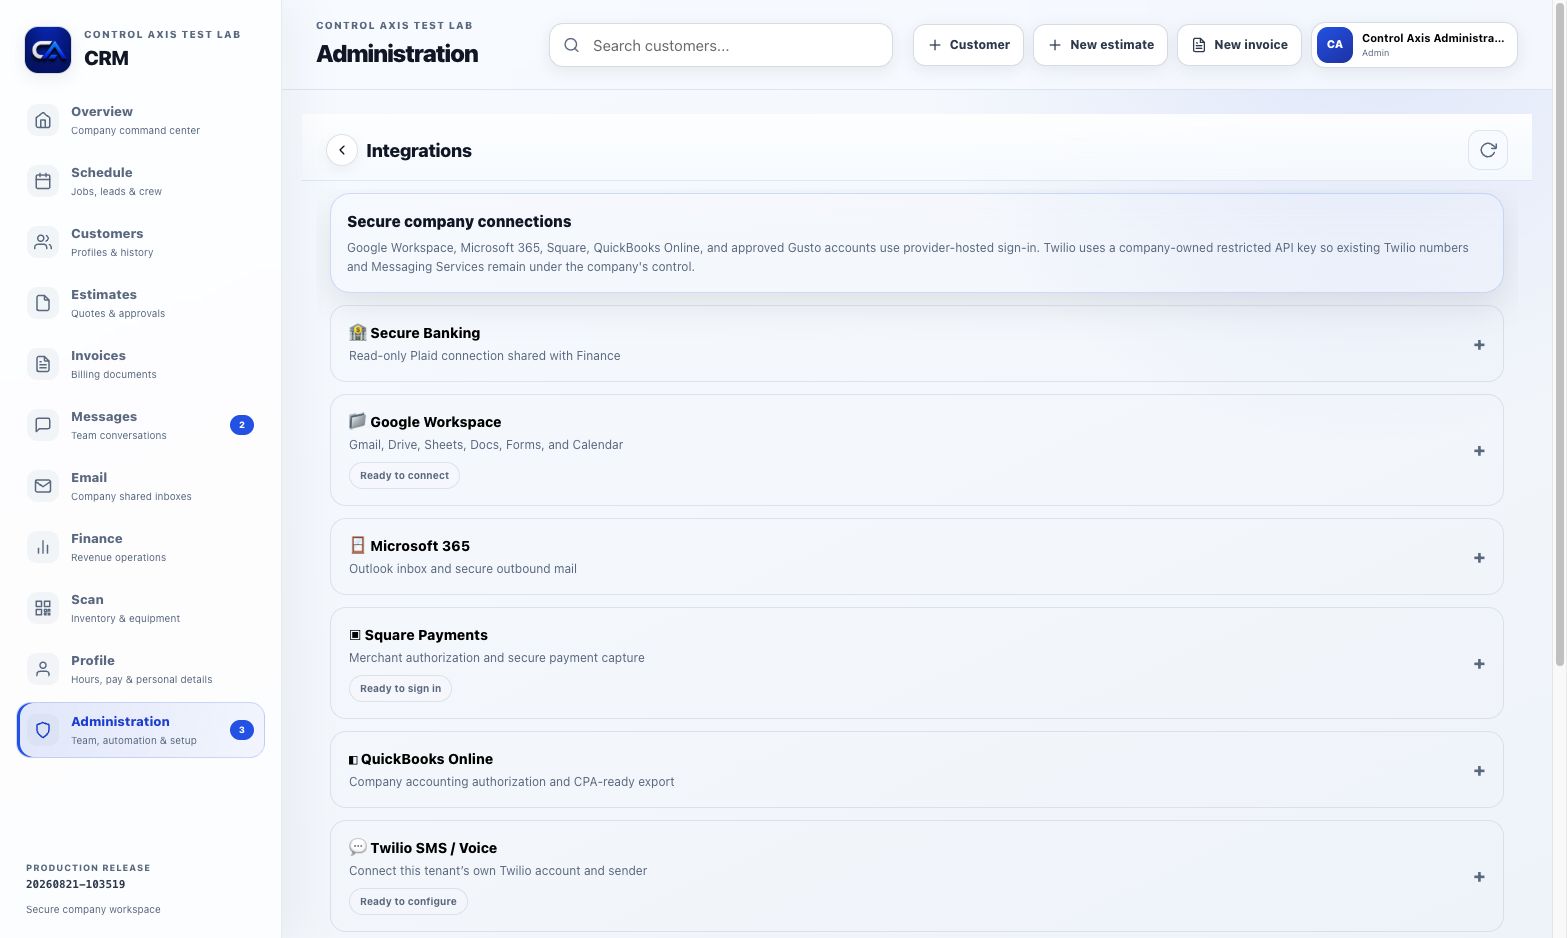Image resolution: width=1567 pixels, height=938 pixels.
Task: Expand the Secure Banking section
Action: pos(1479,345)
